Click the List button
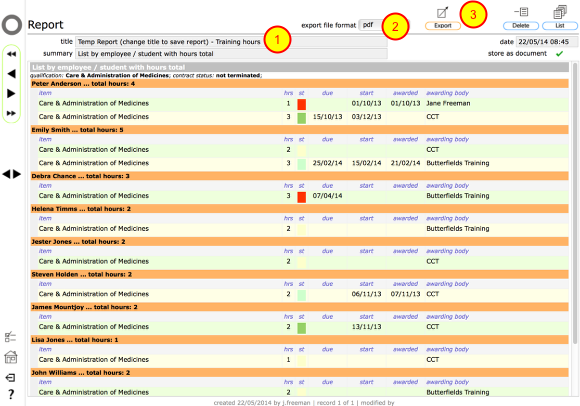580x406 pixels. (560, 26)
